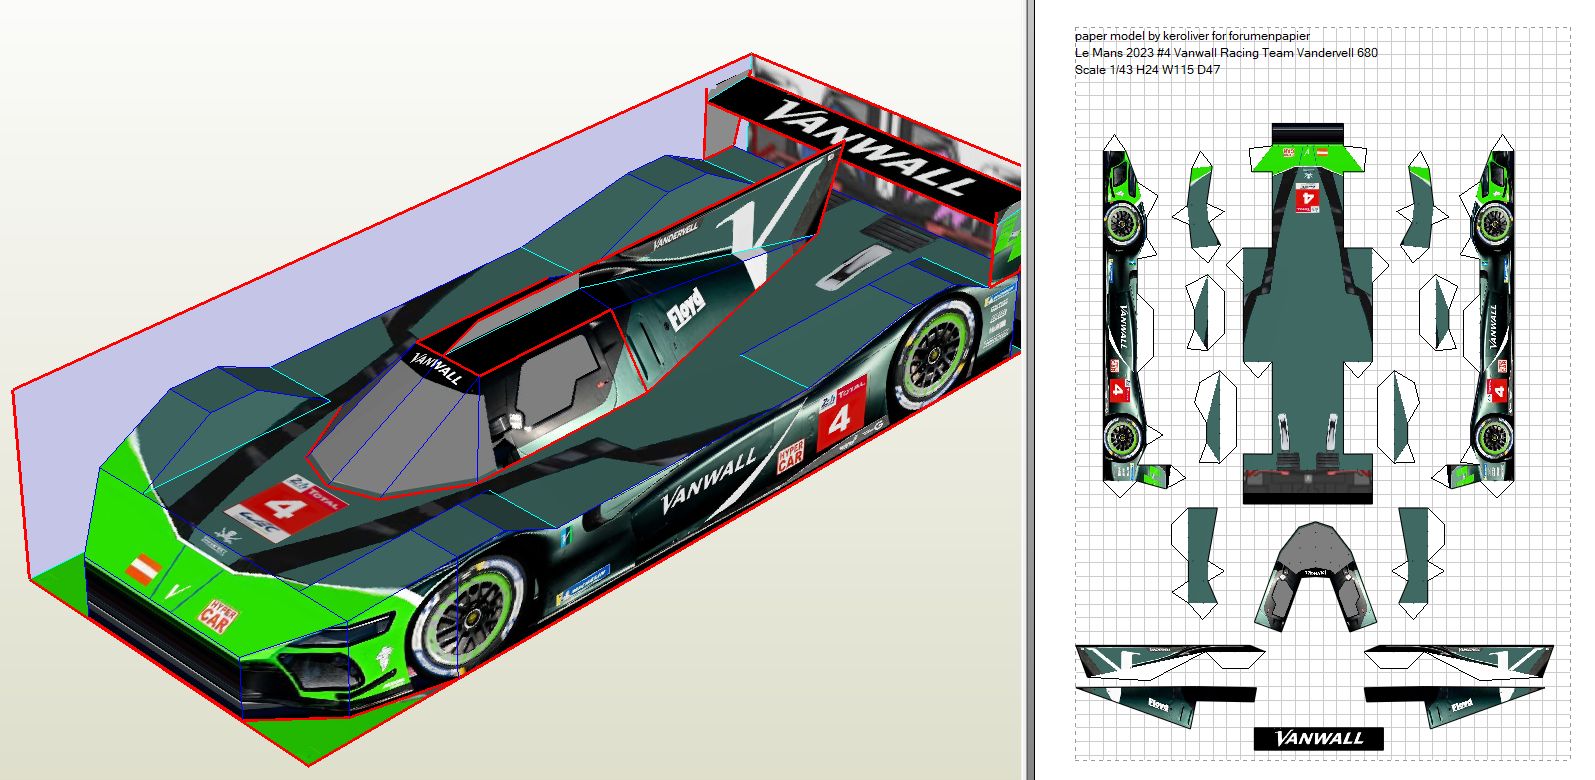1595x780 pixels.
Task: Select the left side body strip in pattern
Action: click(x=1122, y=320)
